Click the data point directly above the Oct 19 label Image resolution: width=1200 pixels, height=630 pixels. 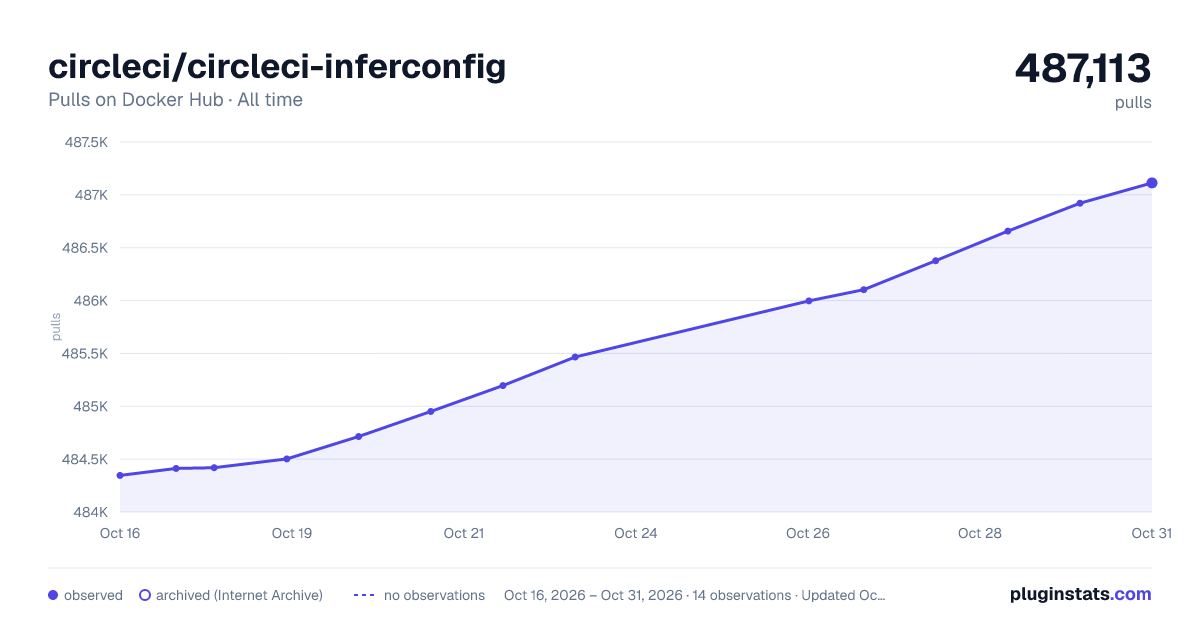[x=287, y=459]
